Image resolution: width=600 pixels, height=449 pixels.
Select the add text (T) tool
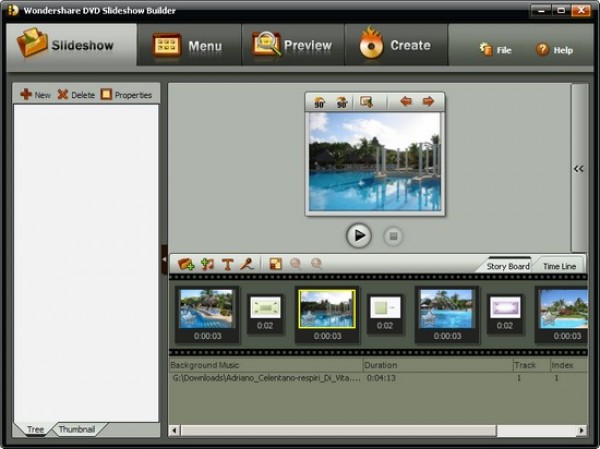[x=227, y=264]
